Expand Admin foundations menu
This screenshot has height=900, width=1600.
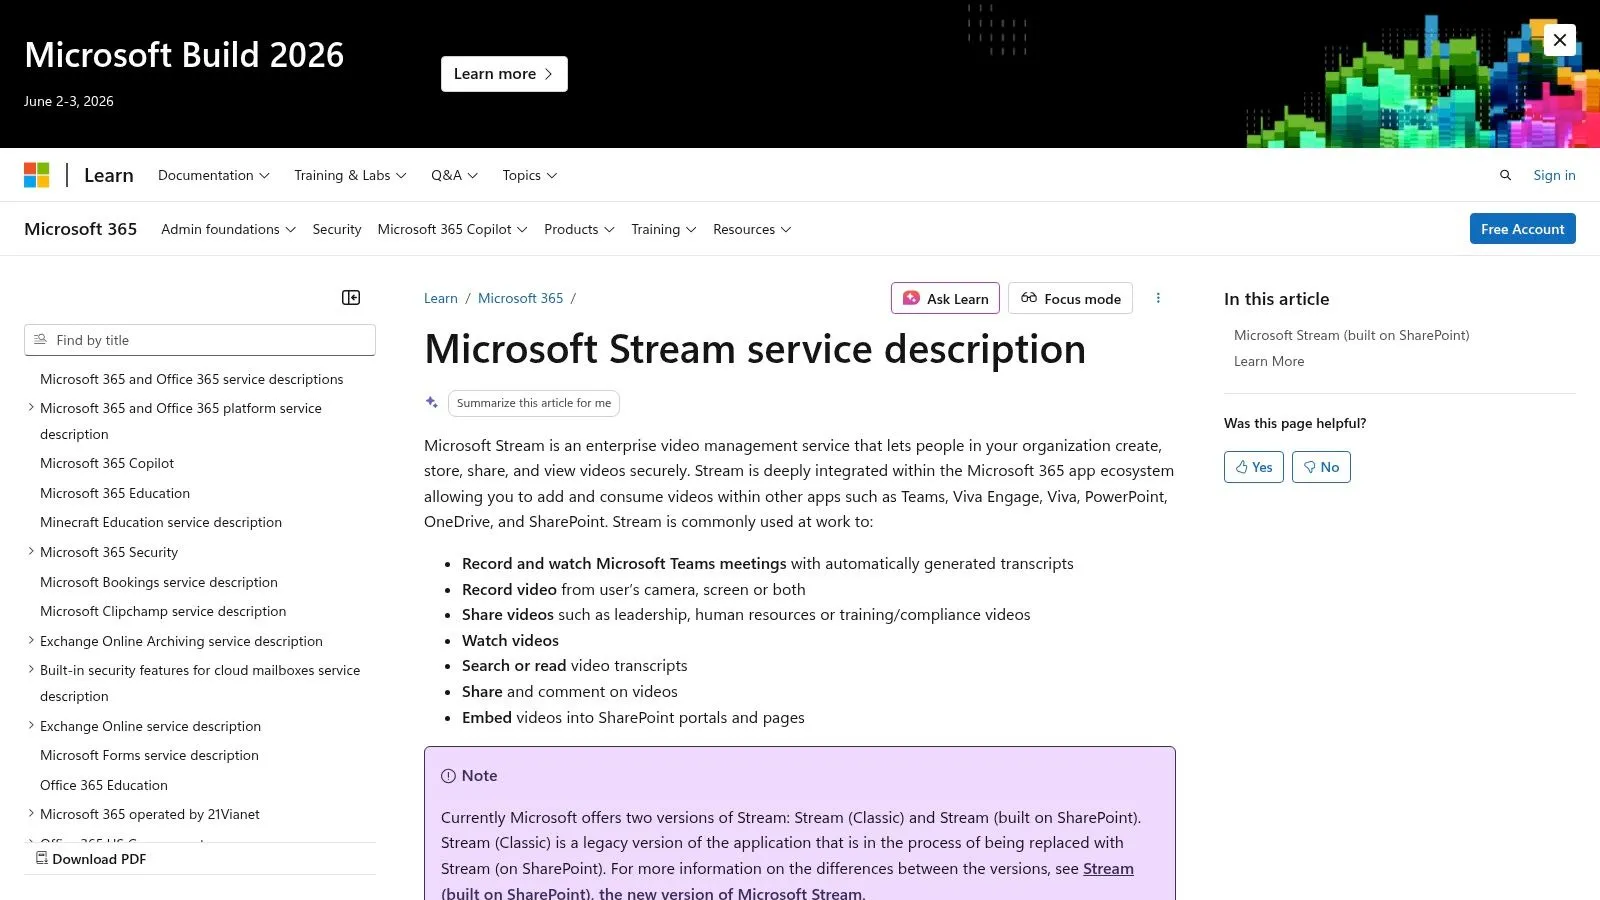[x=228, y=229]
